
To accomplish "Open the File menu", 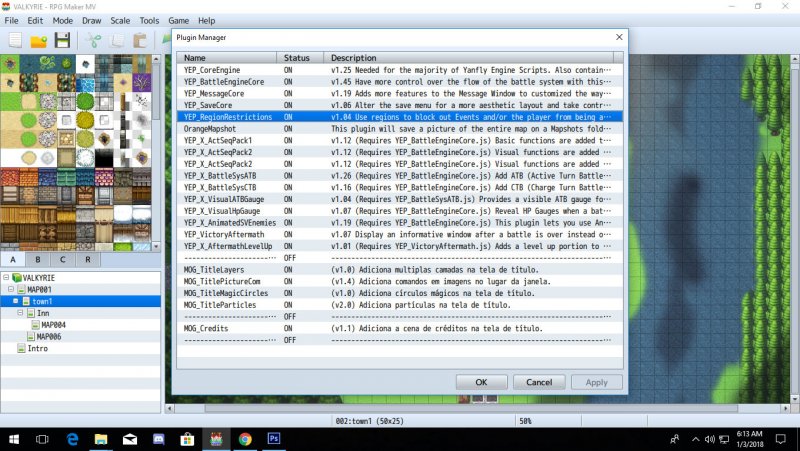I will point(11,20).
